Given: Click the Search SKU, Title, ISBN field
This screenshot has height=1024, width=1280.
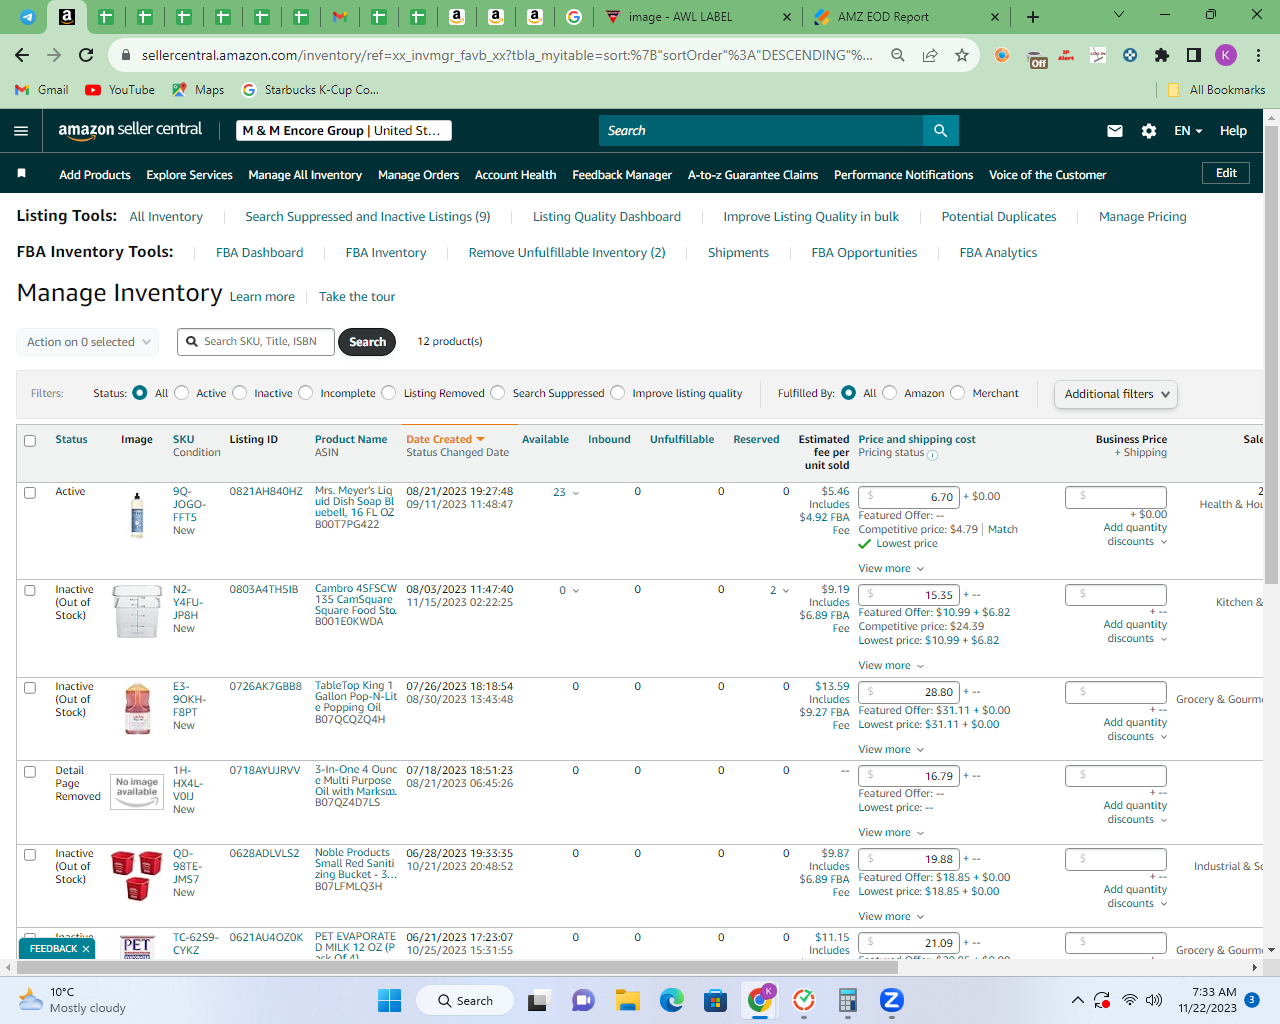Looking at the screenshot, I should 257,342.
